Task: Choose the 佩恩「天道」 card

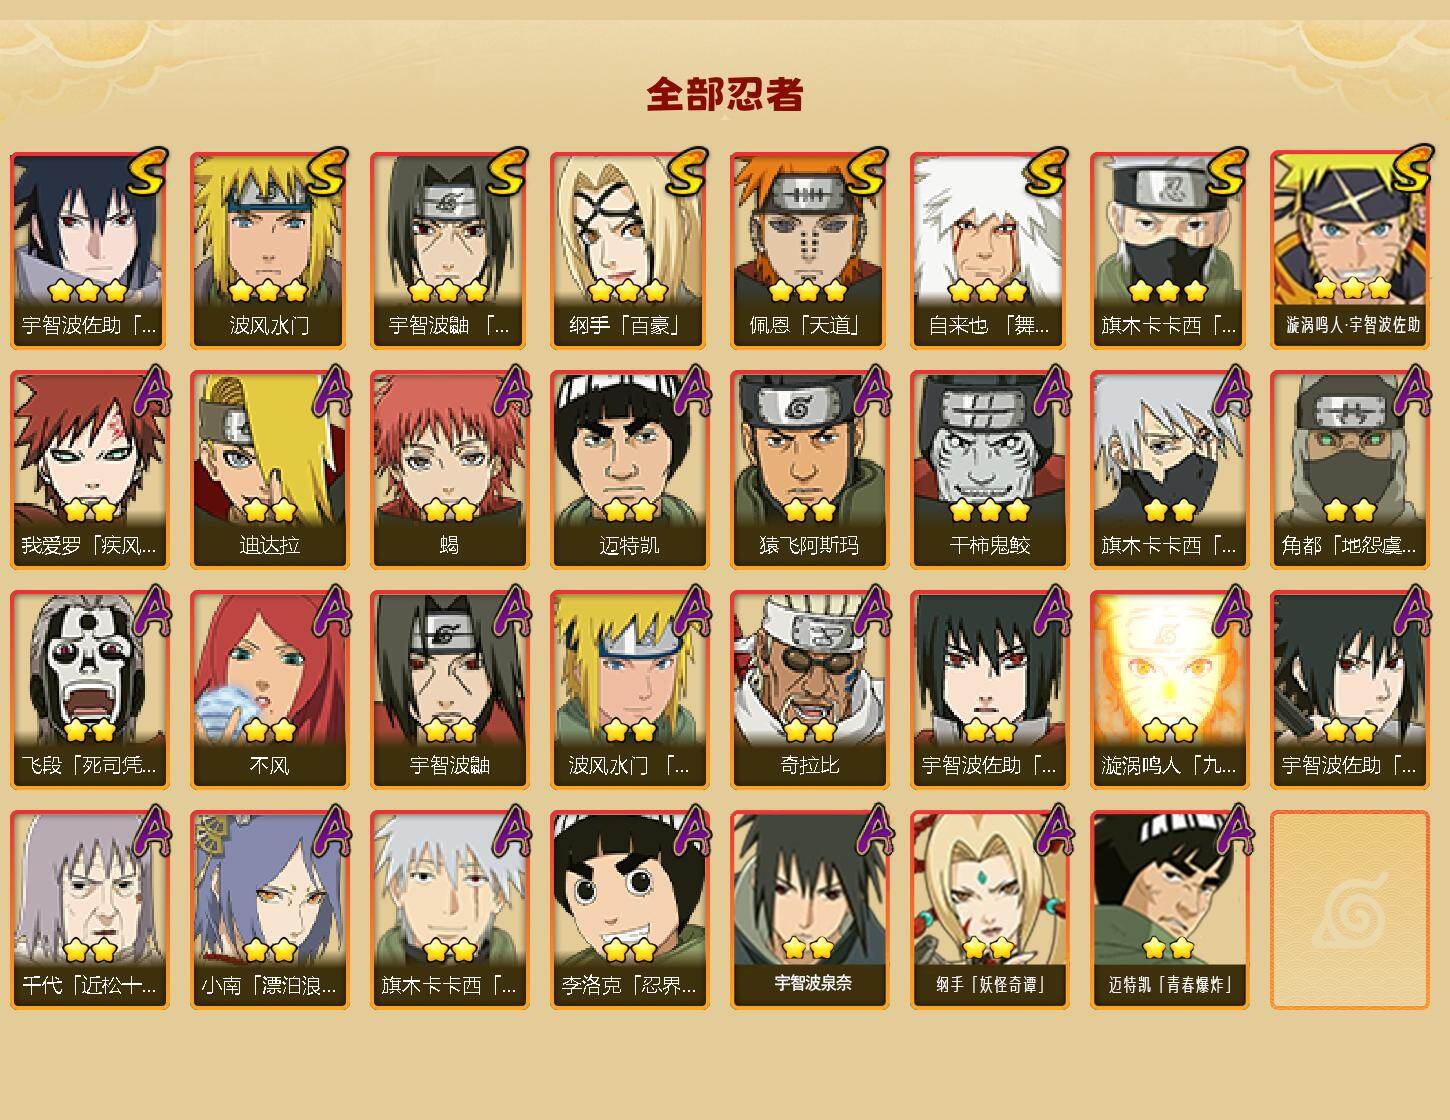Action: (809, 250)
